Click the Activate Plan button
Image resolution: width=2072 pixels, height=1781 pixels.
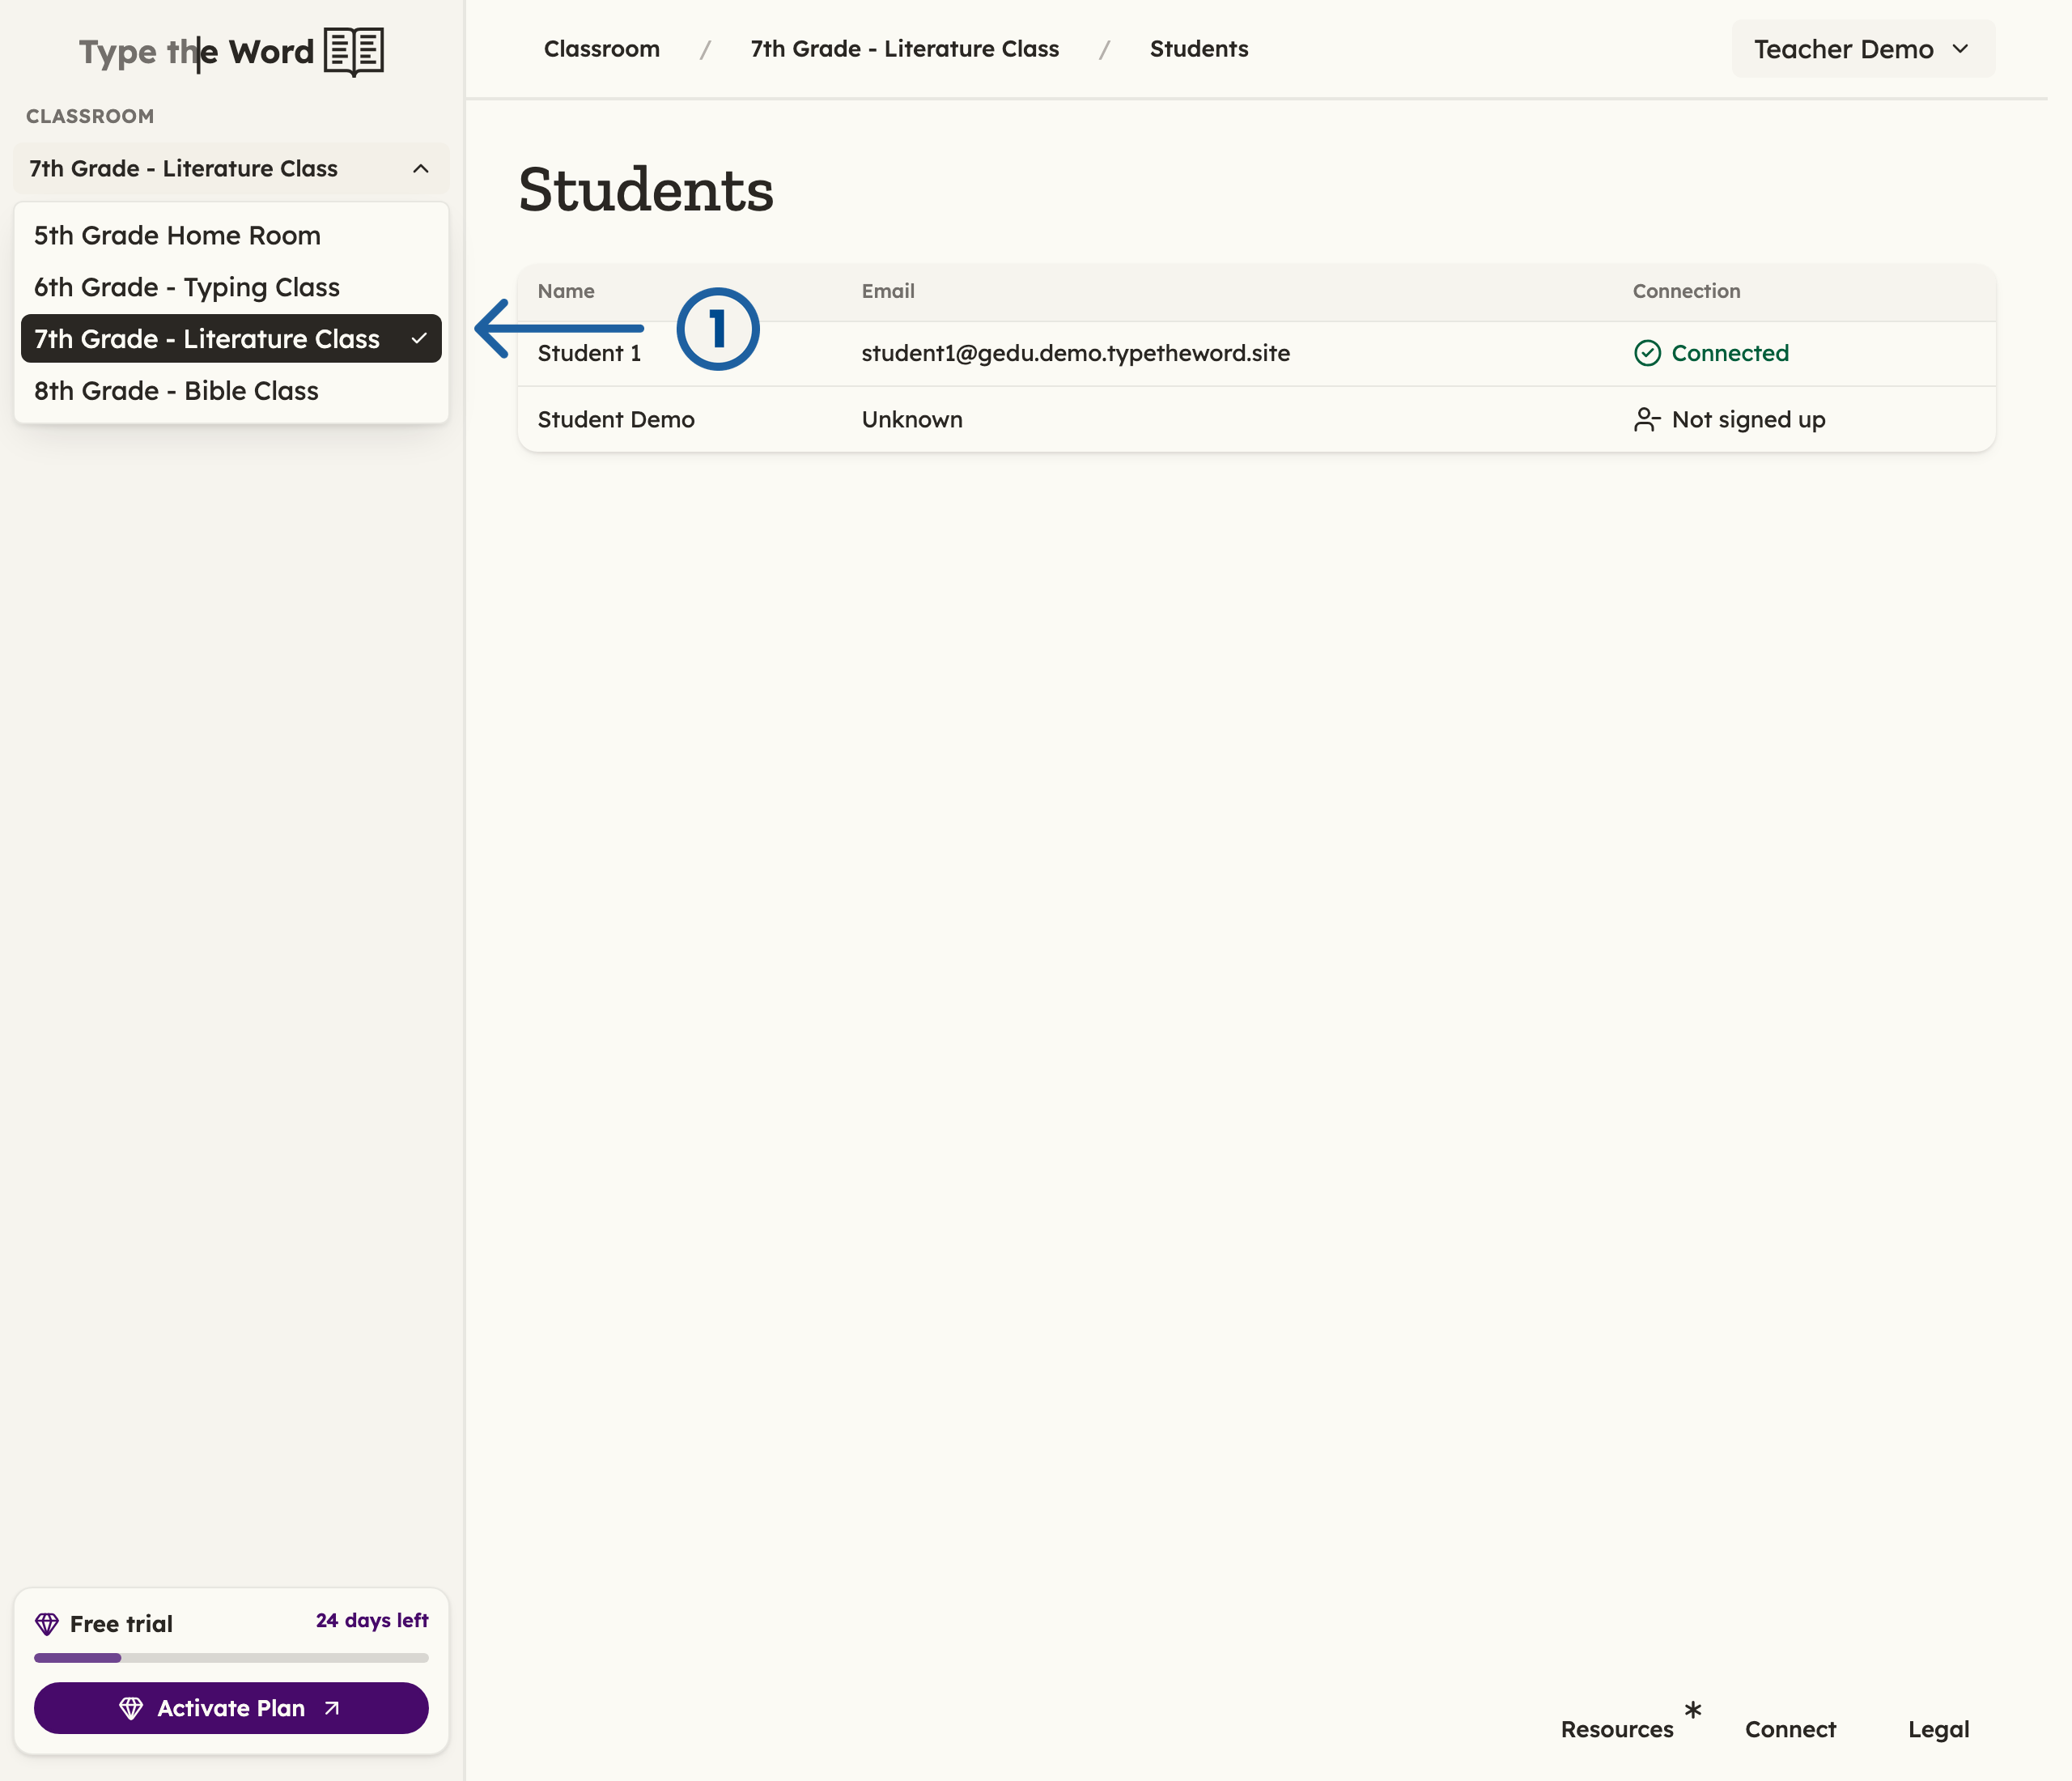point(231,1708)
